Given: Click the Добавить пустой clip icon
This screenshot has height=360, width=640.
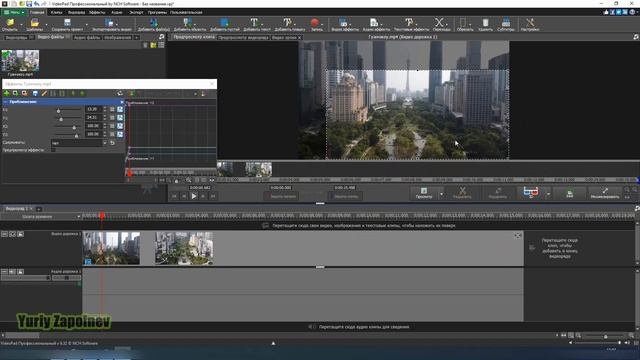Looking at the screenshot, I should (x=224, y=22).
